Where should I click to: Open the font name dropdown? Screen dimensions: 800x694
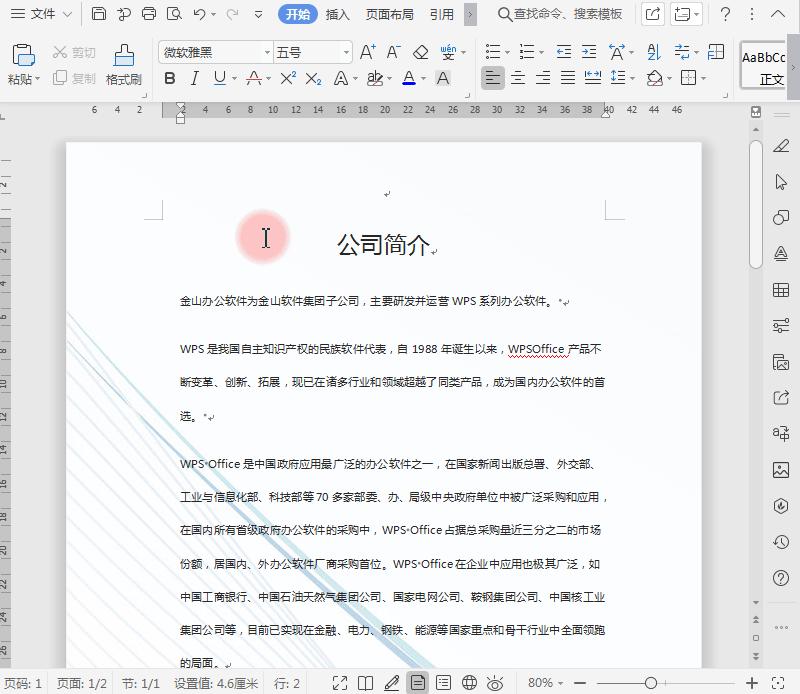(x=267, y=50)
